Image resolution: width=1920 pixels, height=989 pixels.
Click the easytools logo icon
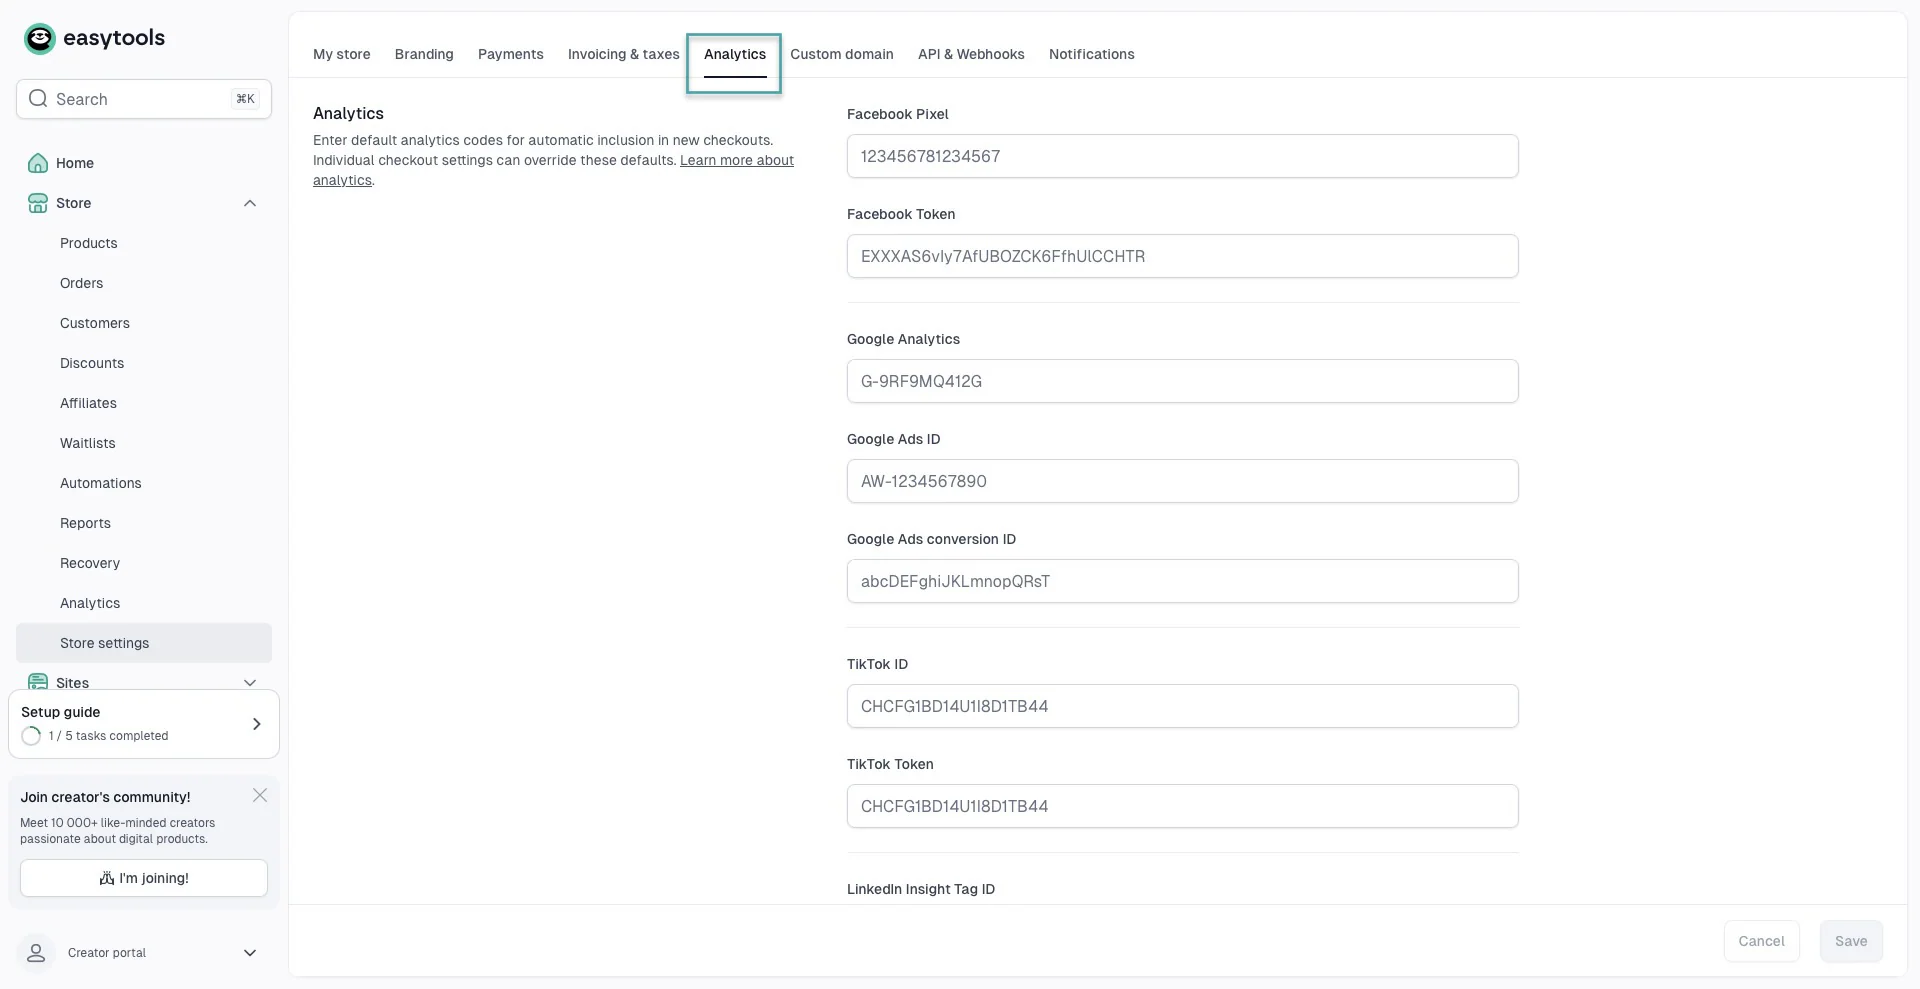tap(40, 39)
